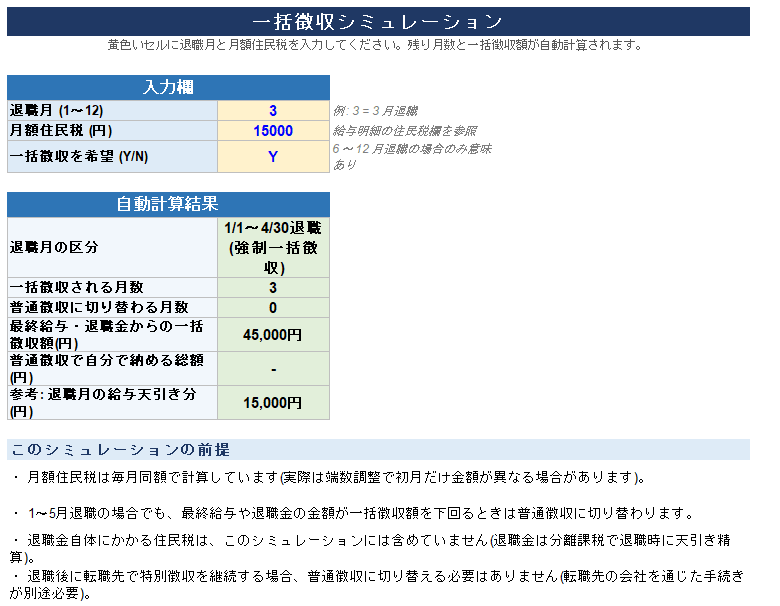
Task: Click the note starting 退職金自体にかかる住民税
Action: pyautogui.click(x=370, y=548)
